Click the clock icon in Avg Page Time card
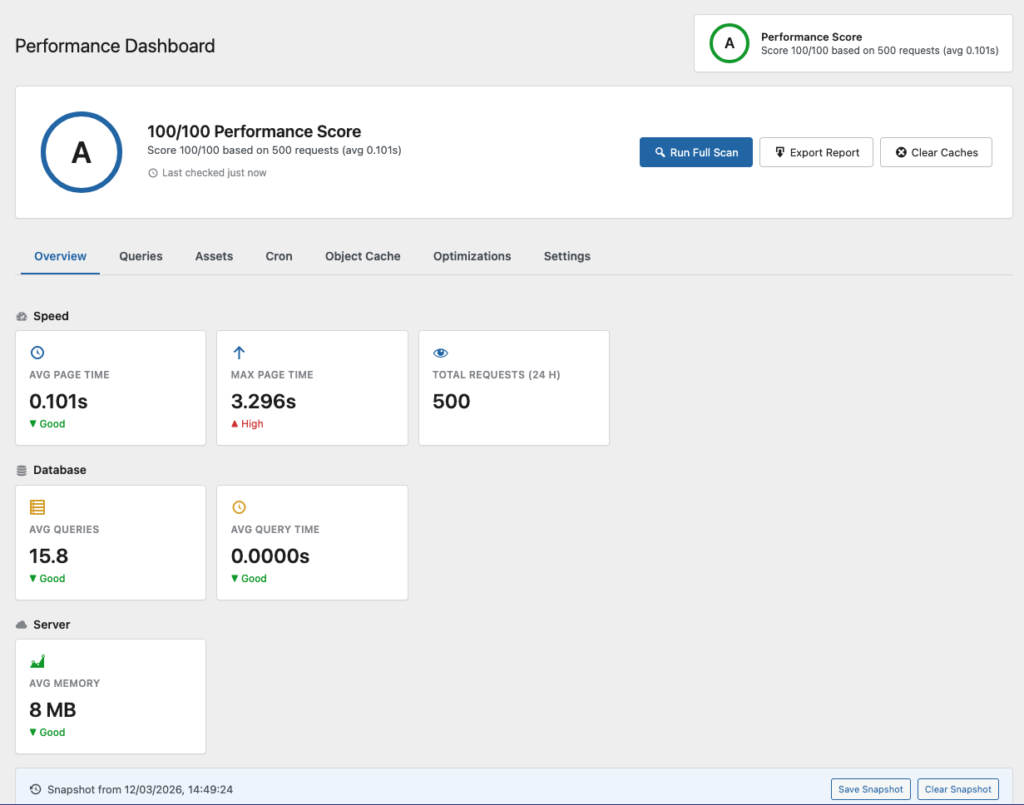The height and width of the screenshot is (805, 1024). [x=38, y=353]
